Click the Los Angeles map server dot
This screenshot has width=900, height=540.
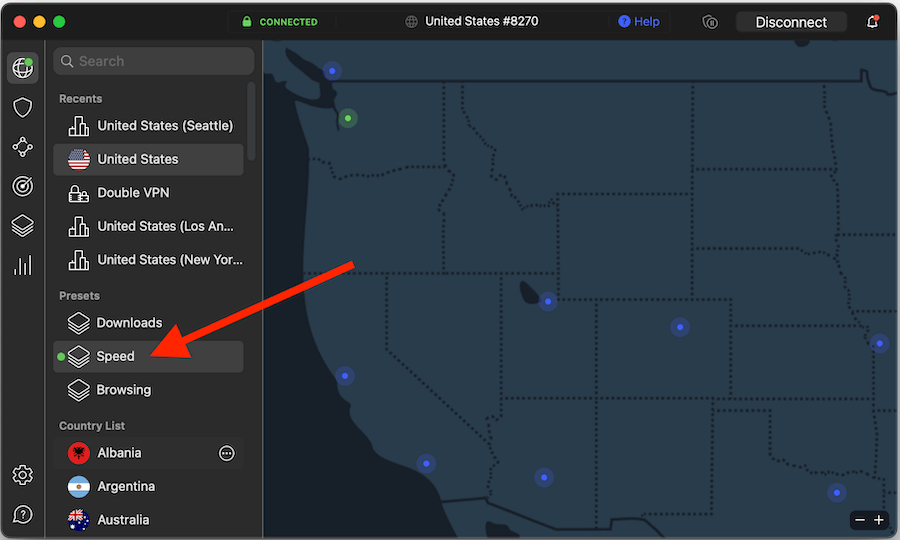426,464
